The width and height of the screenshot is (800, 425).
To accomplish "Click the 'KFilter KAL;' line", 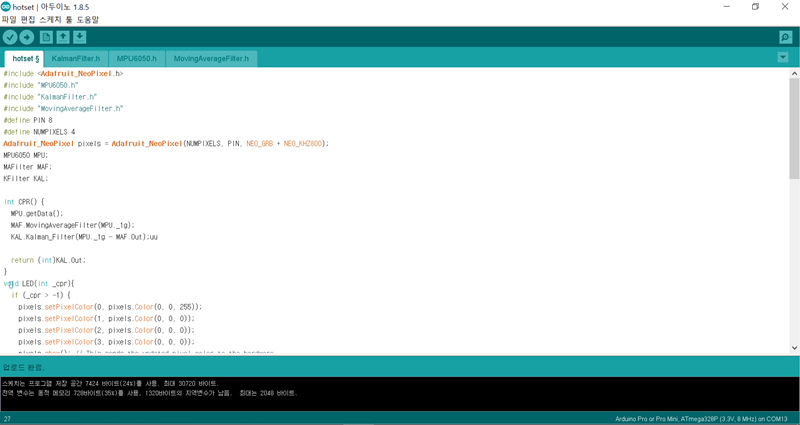I will pos(26,179).
